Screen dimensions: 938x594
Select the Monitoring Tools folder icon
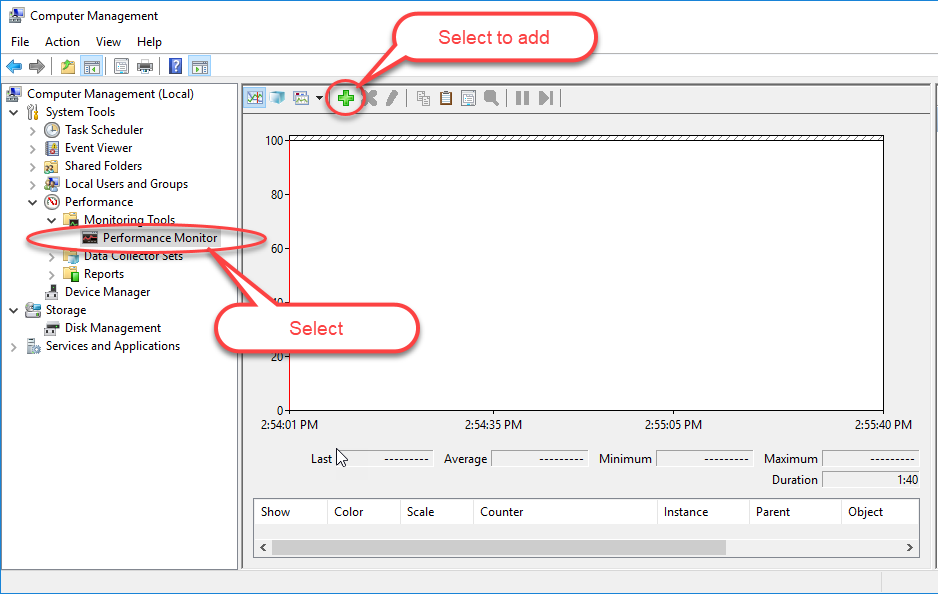[x=71, y=220]
